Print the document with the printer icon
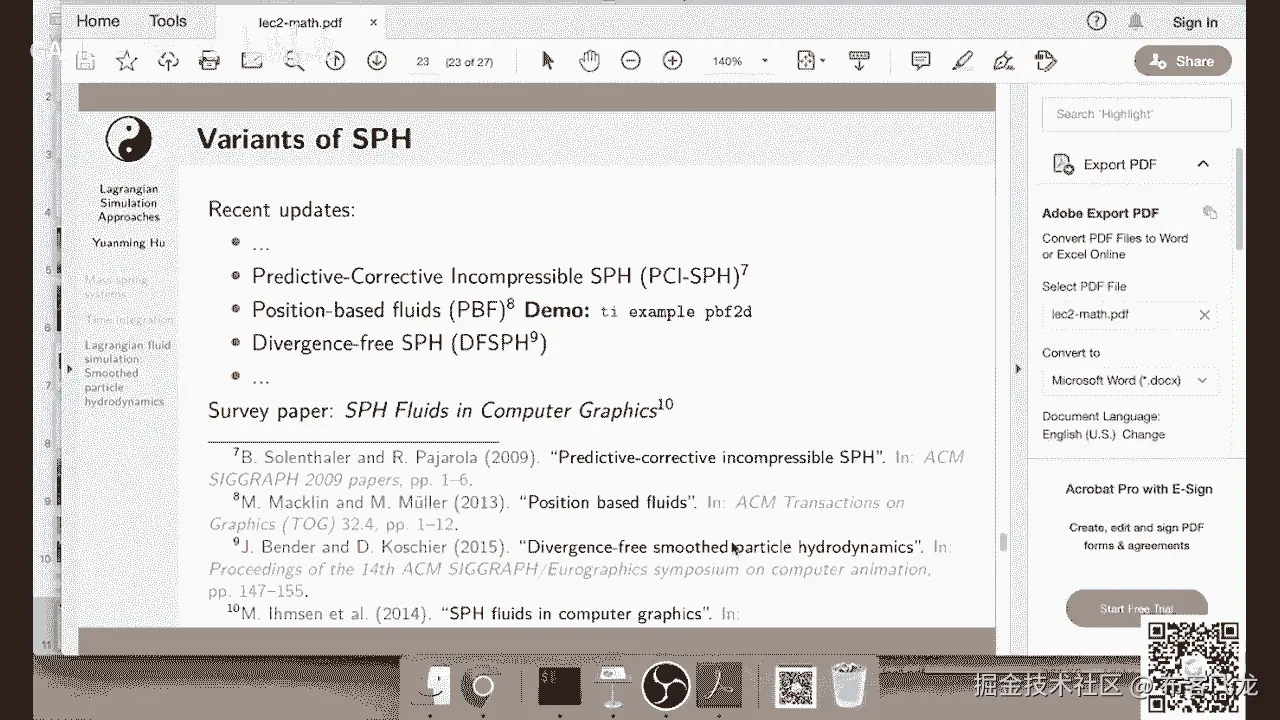This screenshot has width=1280, height=720. (x=209, y=61)
